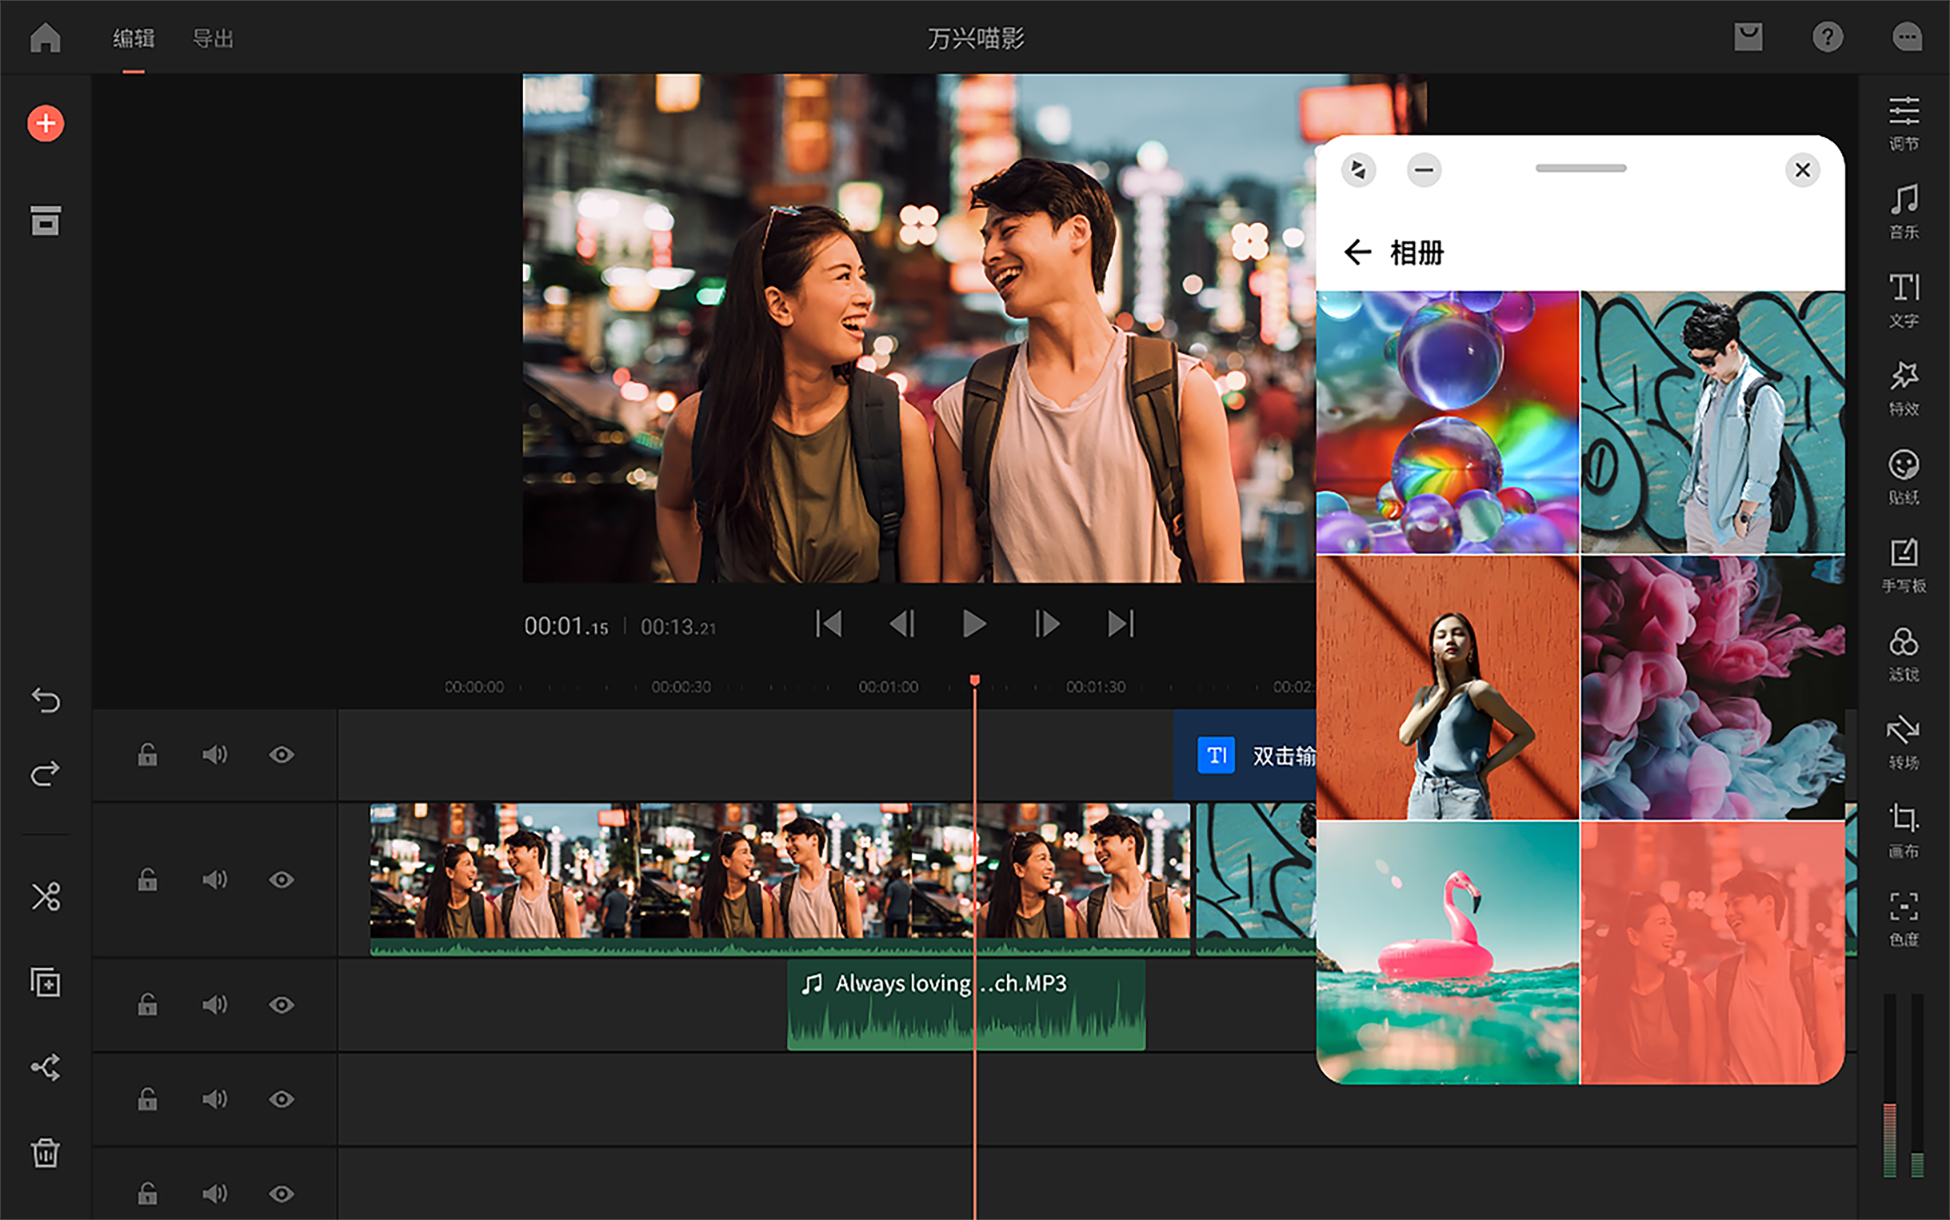Open the Stickers (贴纸) panel
This screenshot has height=1220, width=1950.
[1903, 476]
